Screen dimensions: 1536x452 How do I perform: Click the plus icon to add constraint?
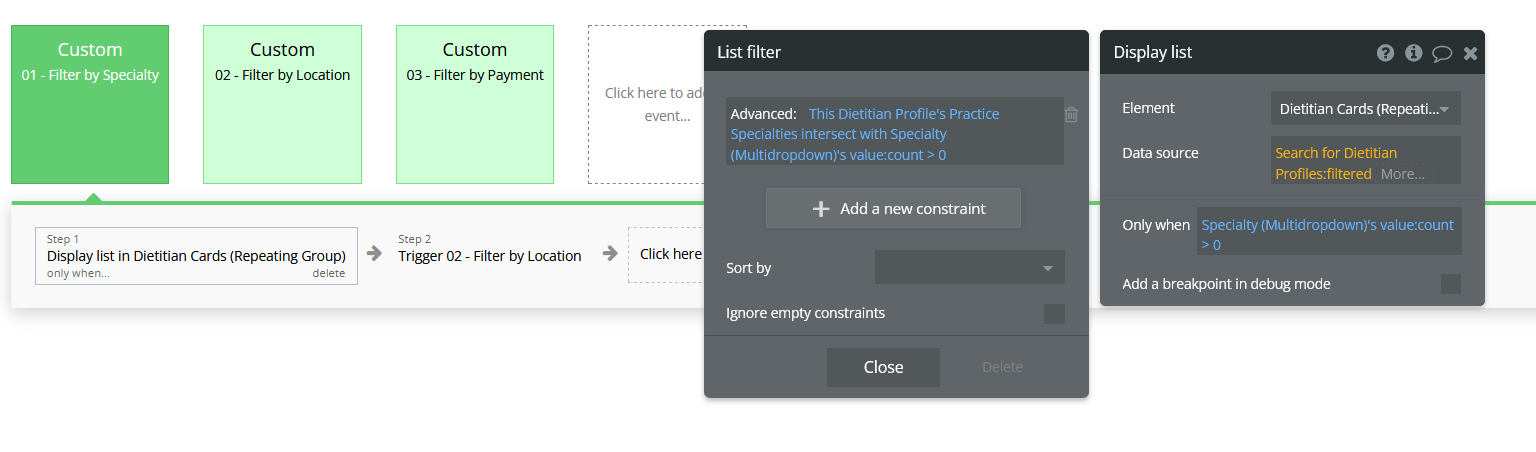click(821, 209)
